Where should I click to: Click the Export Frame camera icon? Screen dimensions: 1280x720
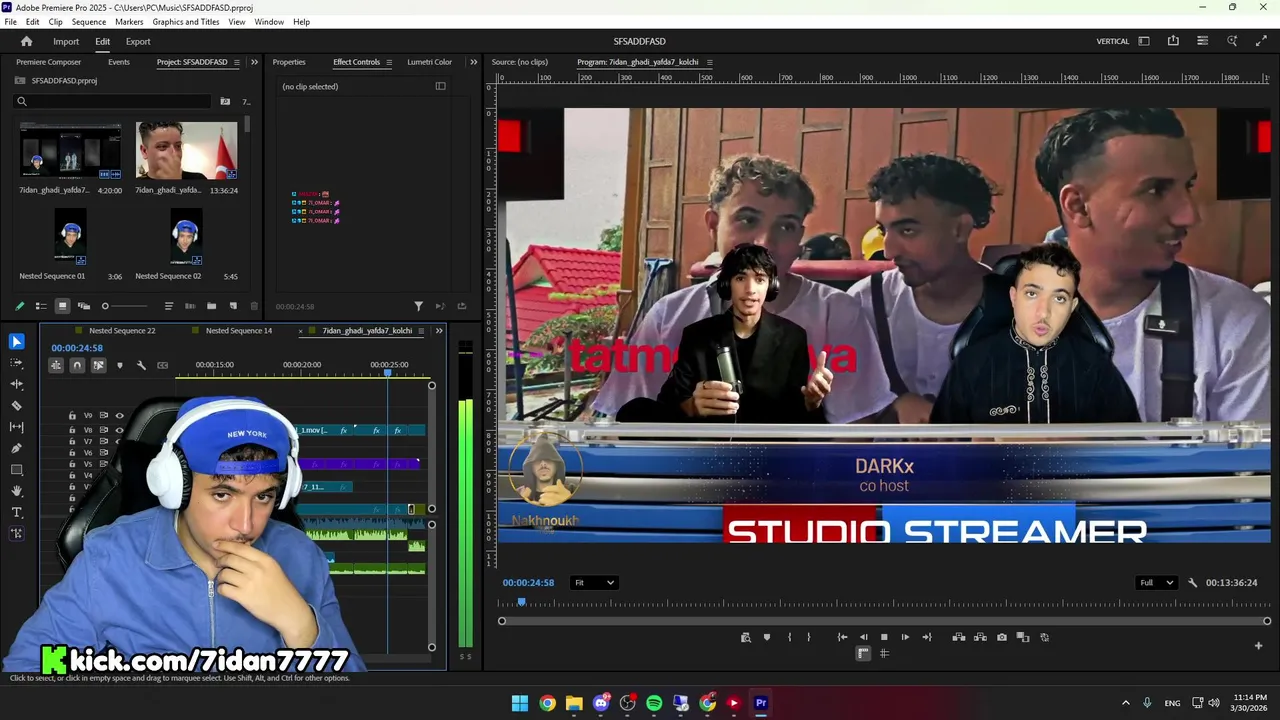(1002, 637)
